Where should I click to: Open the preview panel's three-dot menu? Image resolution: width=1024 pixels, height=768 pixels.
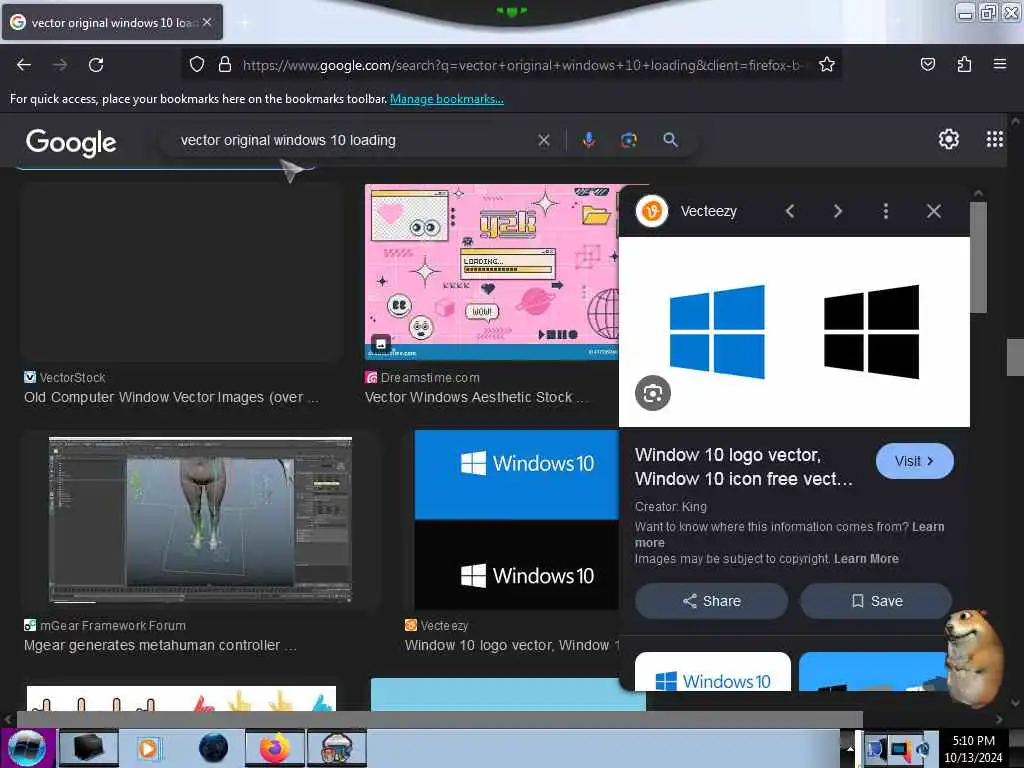click(x=886, y=211)
